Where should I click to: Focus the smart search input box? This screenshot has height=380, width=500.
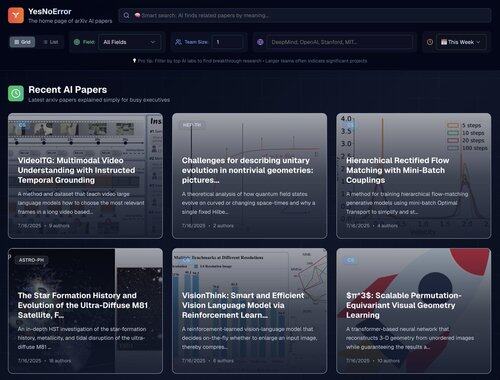305,15
